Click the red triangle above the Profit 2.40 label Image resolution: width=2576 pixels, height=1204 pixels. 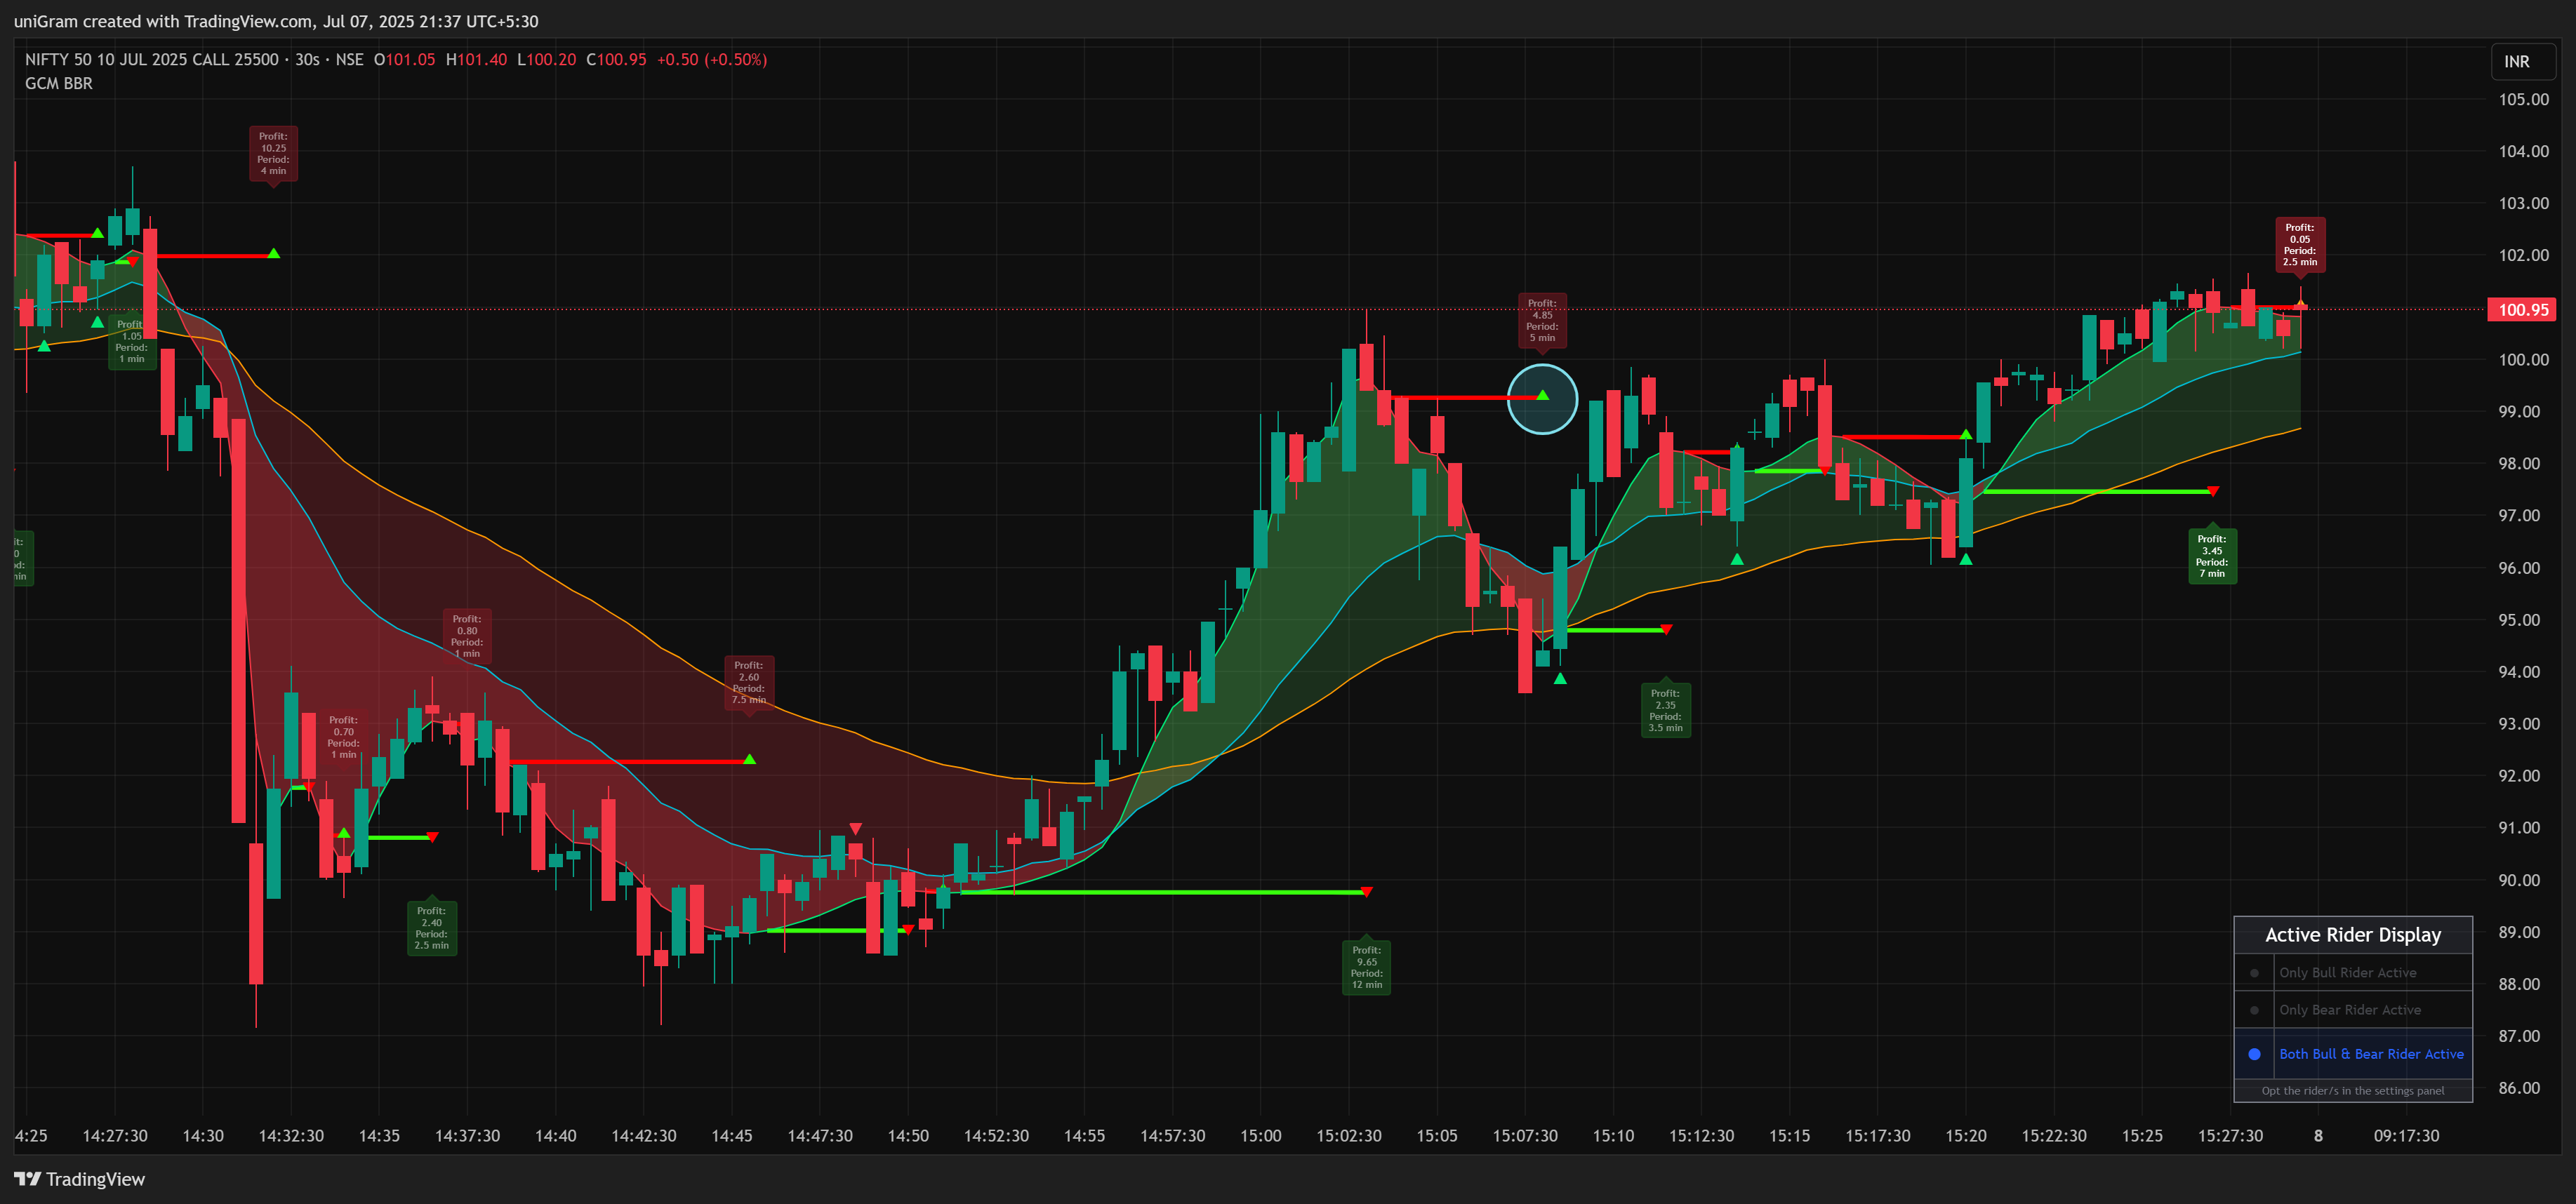click(432, 837)
